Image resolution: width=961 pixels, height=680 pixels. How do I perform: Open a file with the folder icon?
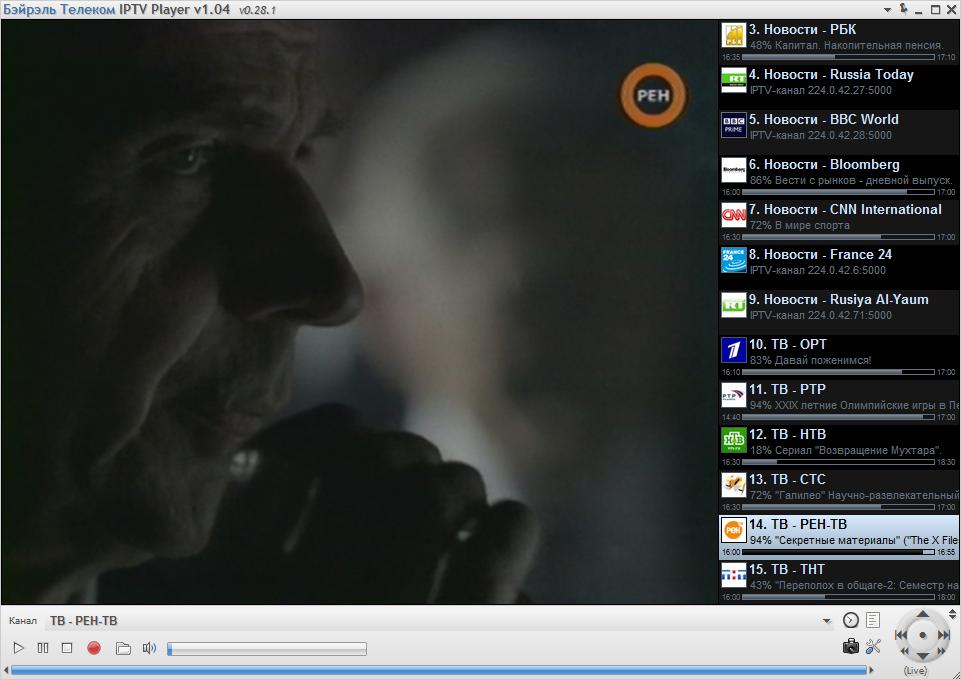coord(123,648)
